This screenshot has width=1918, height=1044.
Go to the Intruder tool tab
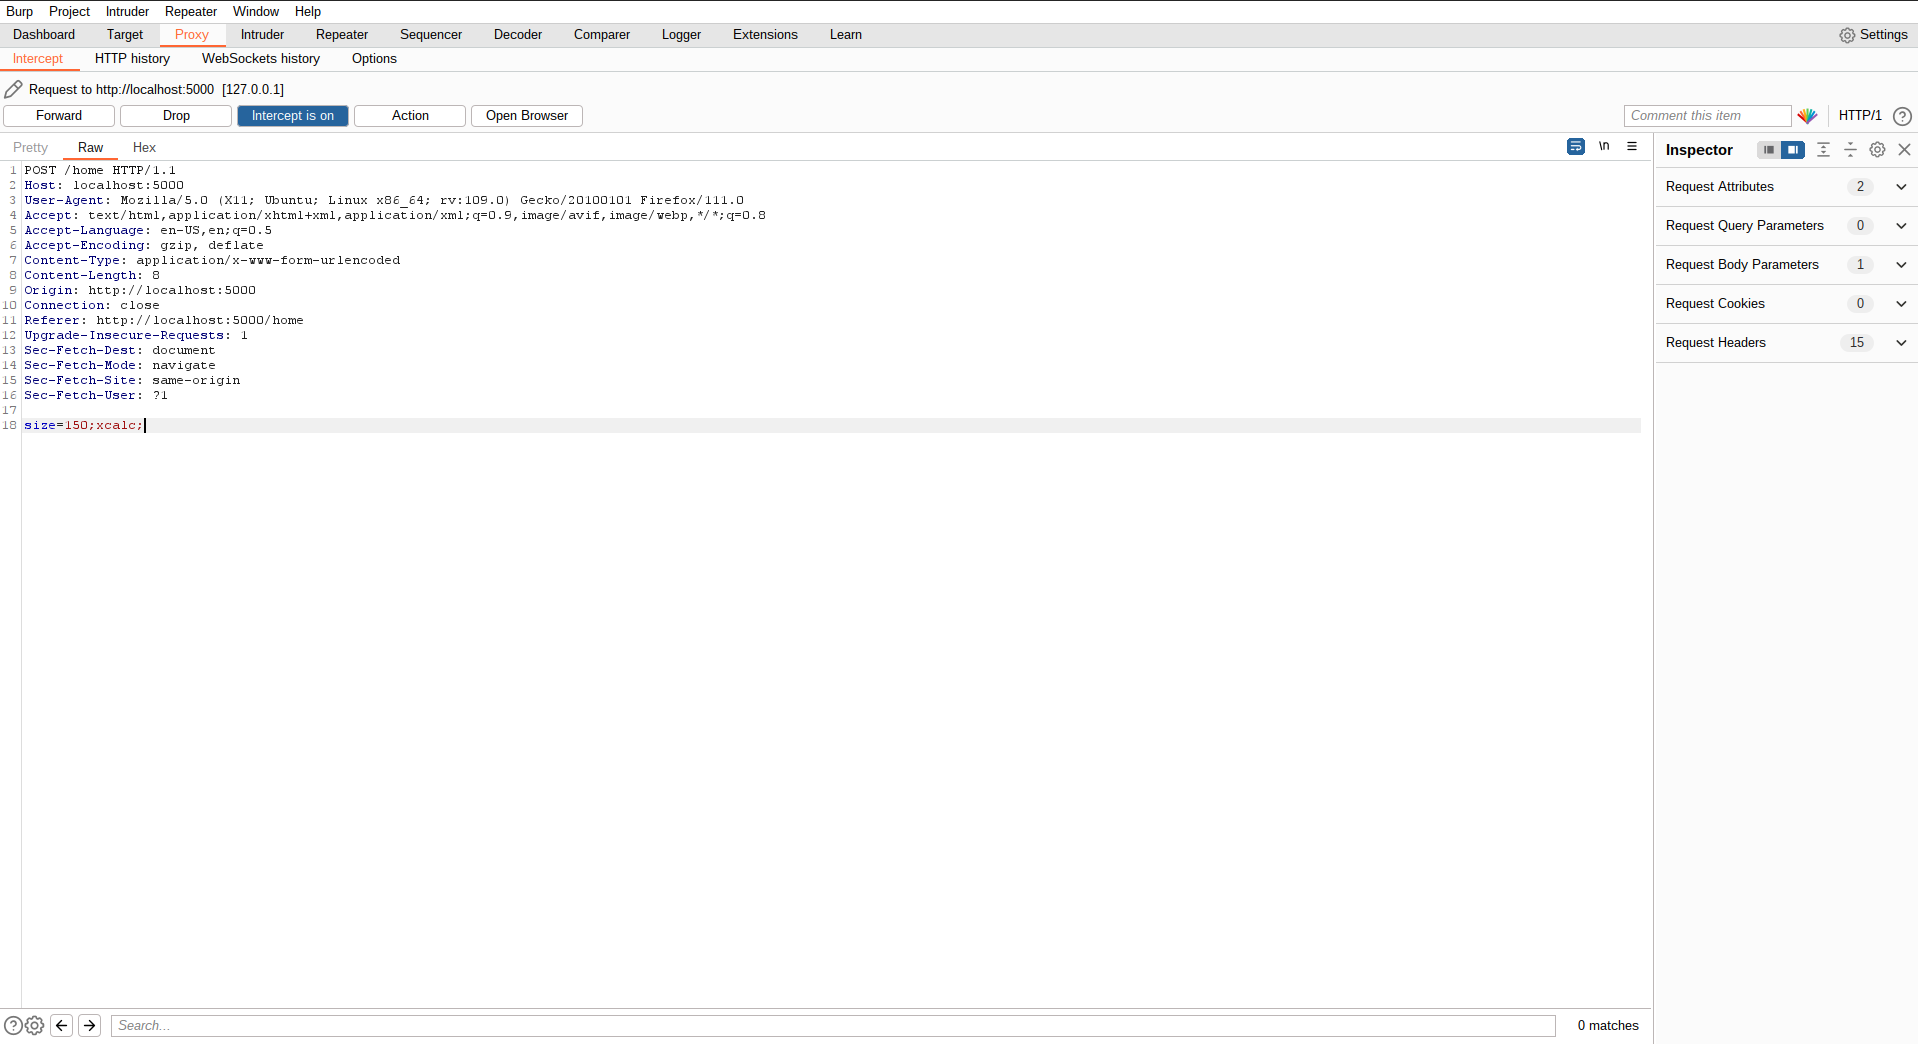(x=262, y=35)
